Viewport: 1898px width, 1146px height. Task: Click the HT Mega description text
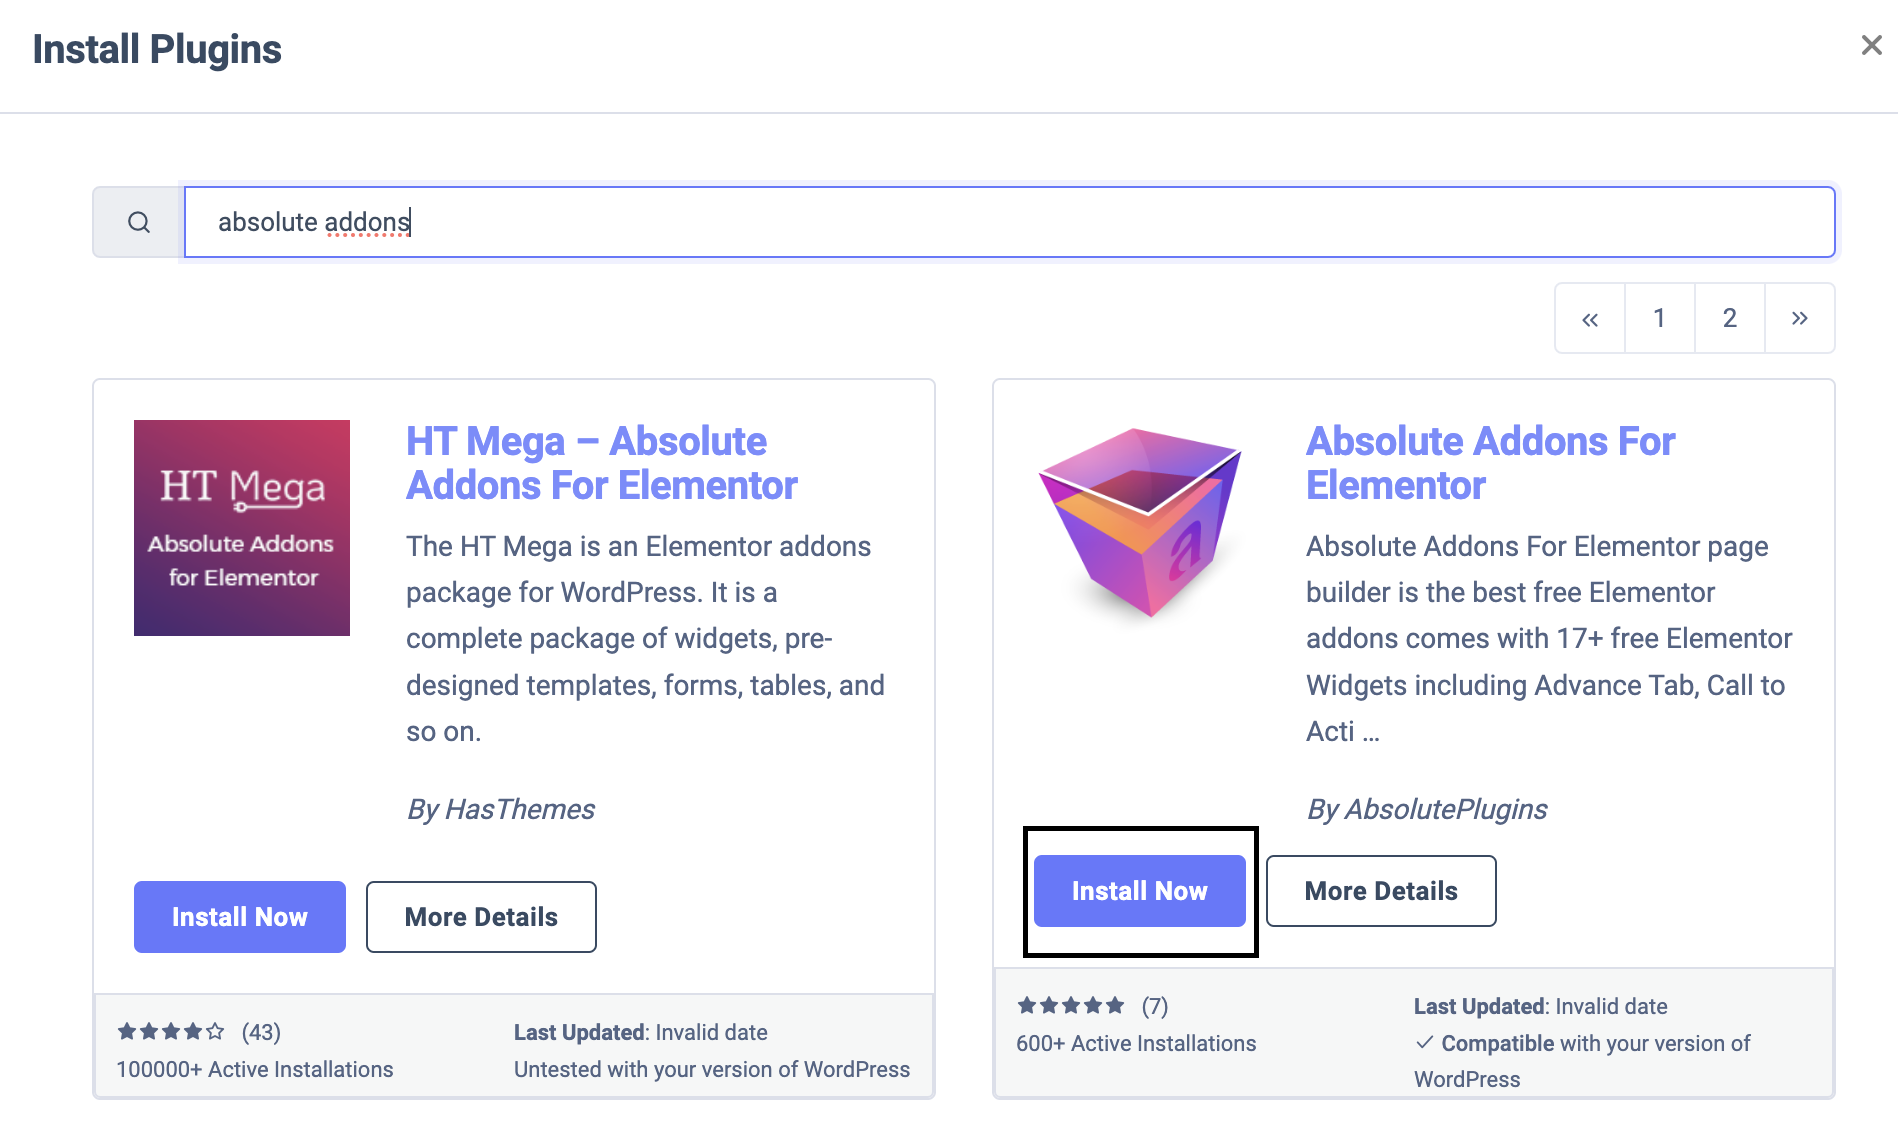646,638
